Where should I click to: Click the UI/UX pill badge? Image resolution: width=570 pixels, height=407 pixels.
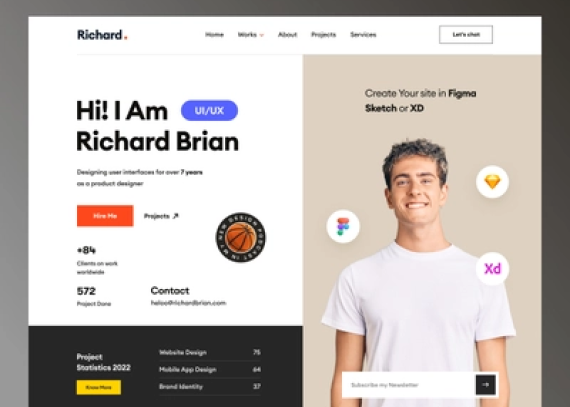pos(209,110)
